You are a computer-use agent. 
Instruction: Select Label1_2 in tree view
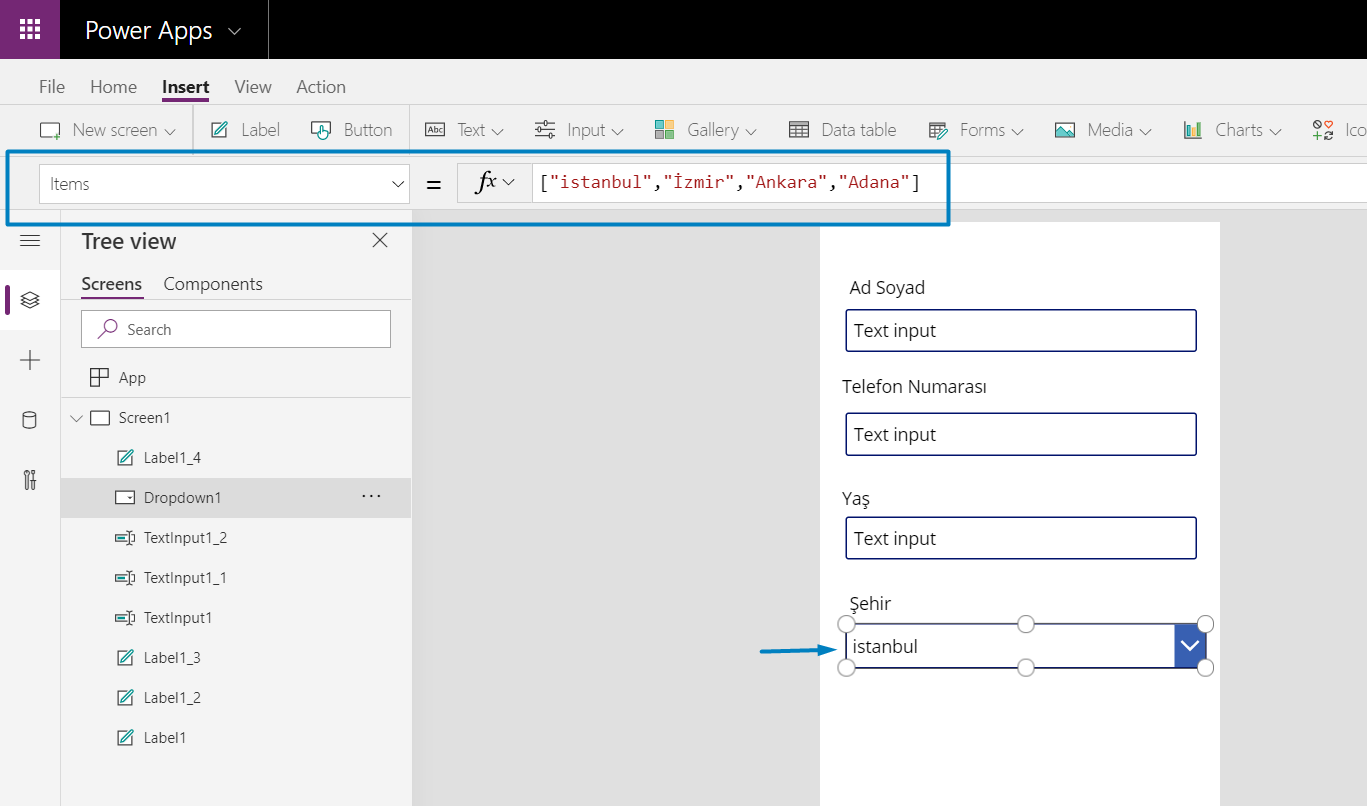coord(172,698)
